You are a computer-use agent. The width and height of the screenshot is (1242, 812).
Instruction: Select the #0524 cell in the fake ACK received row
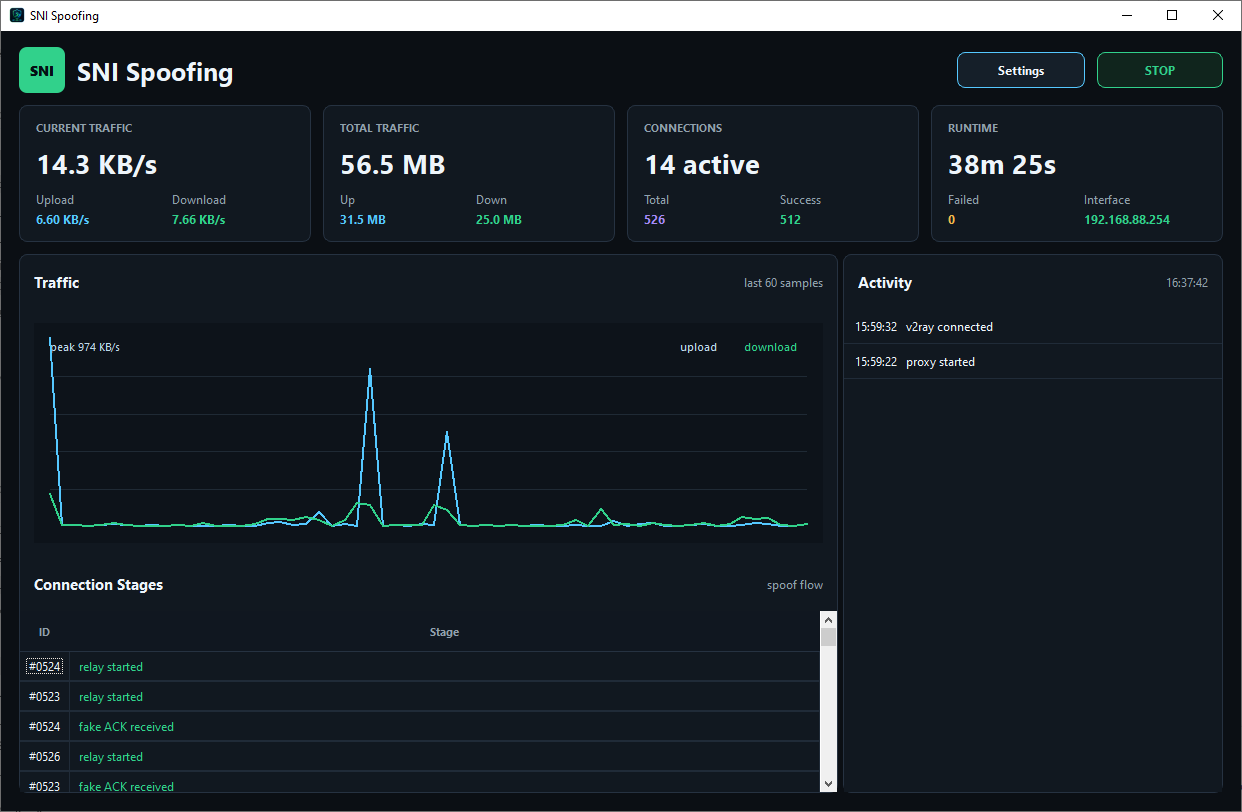[x=44, y=727]
